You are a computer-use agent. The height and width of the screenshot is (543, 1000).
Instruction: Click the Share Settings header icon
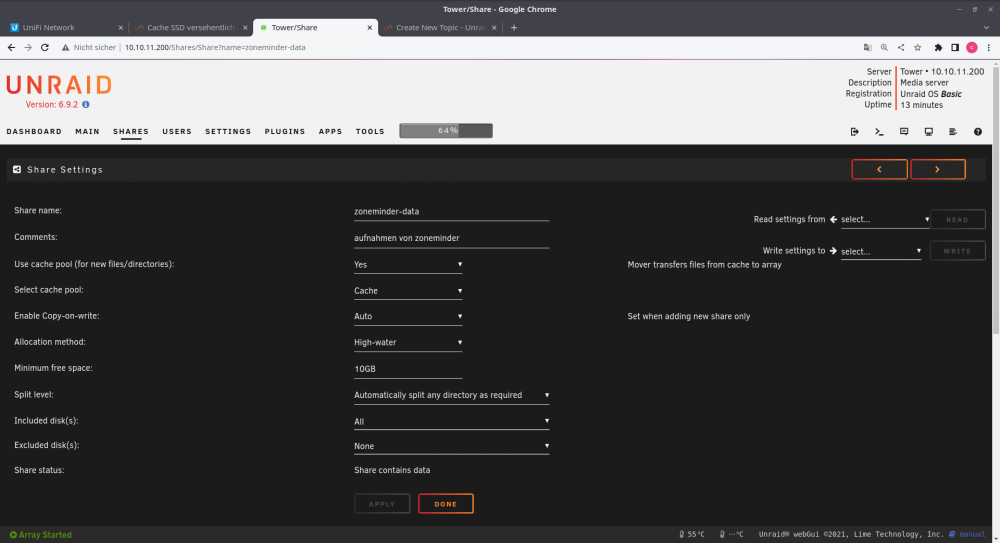point(17,170)
